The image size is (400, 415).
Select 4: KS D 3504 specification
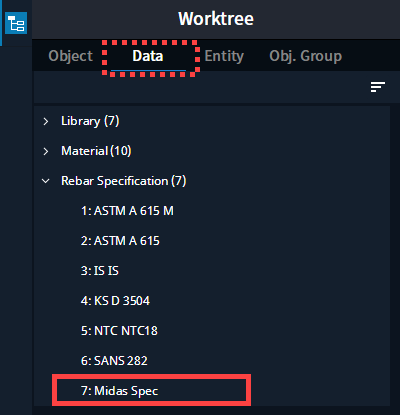(x=115, y=301)
